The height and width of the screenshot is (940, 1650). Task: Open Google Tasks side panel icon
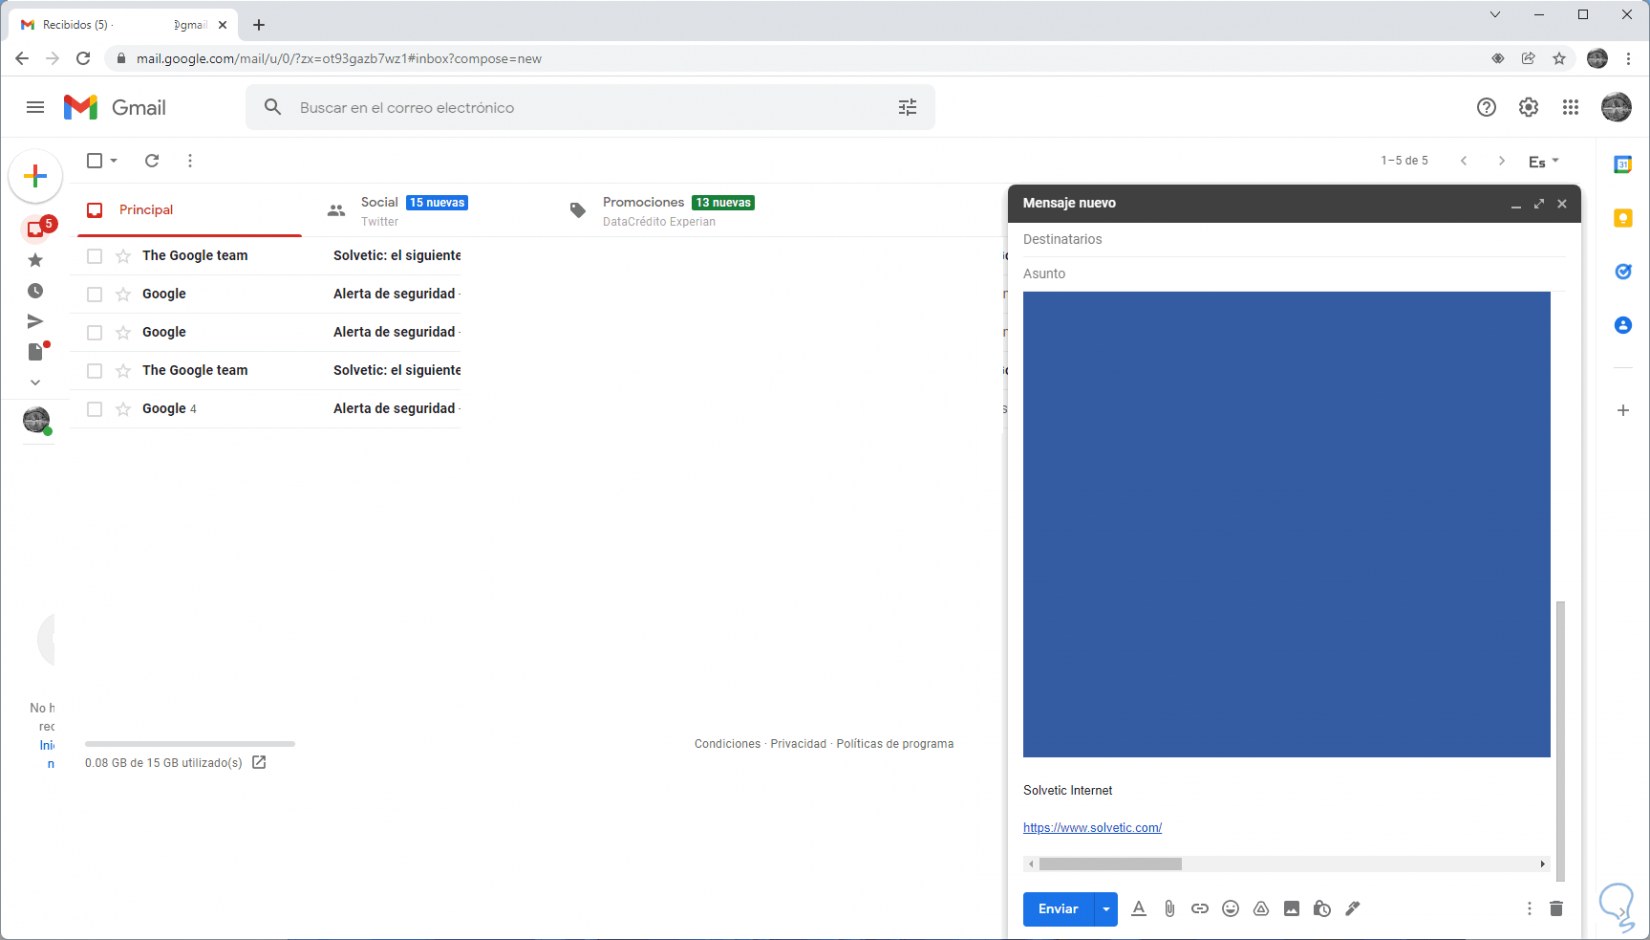point(1623,271)
